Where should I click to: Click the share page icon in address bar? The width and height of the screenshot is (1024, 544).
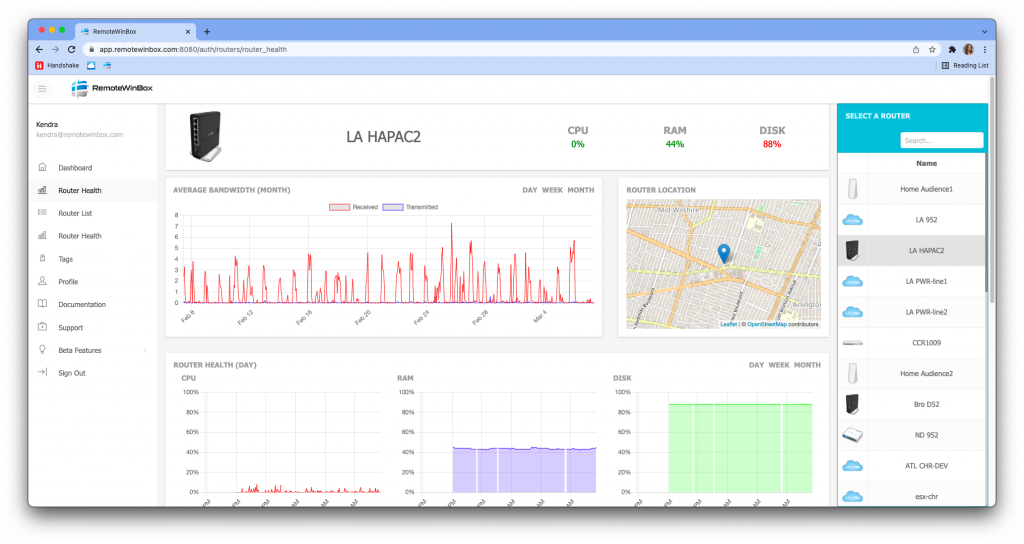916,50
